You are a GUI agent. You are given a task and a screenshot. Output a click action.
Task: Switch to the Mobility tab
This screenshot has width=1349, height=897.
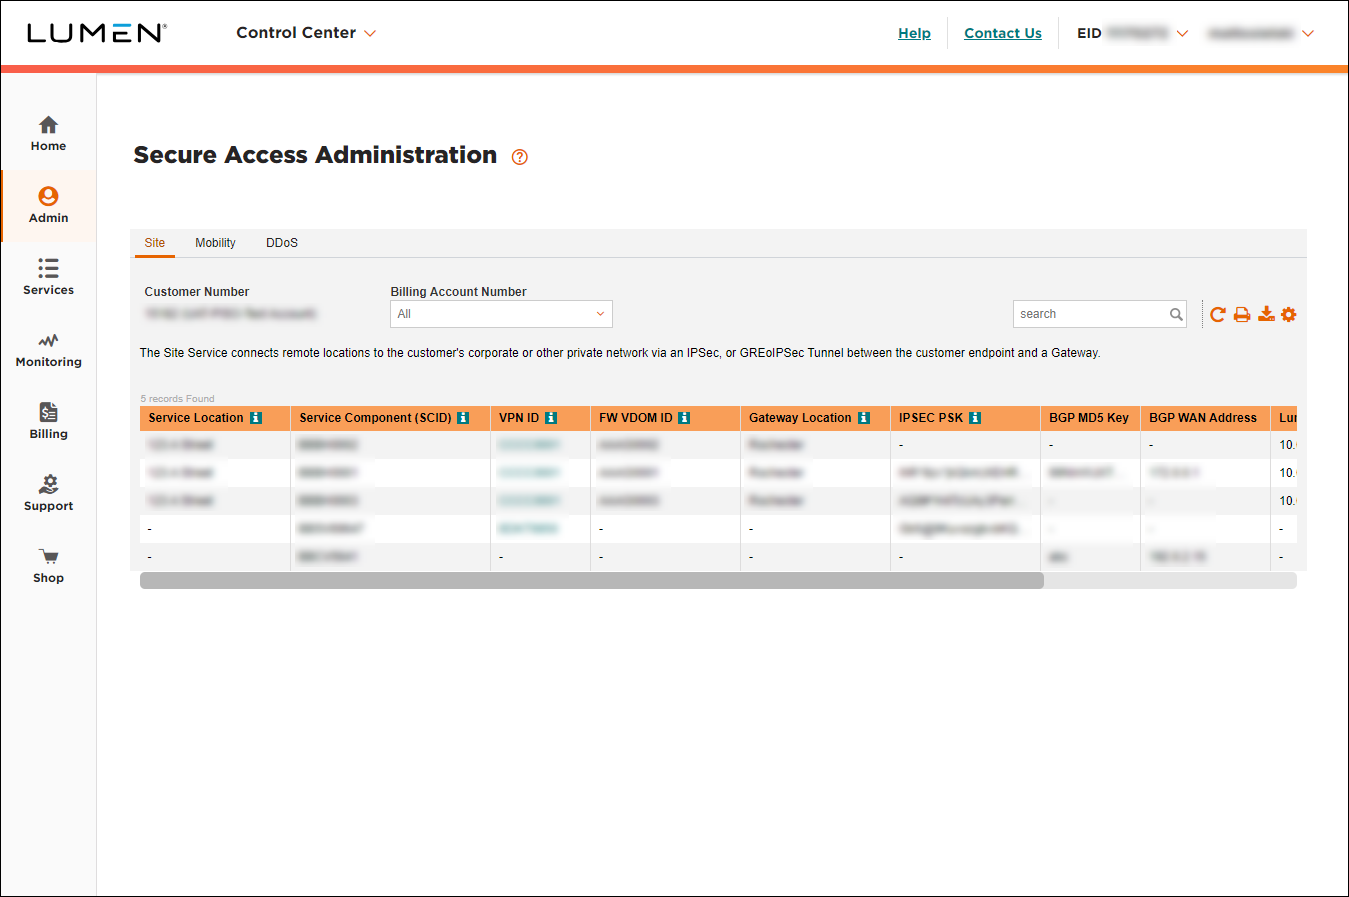(215, 243)
